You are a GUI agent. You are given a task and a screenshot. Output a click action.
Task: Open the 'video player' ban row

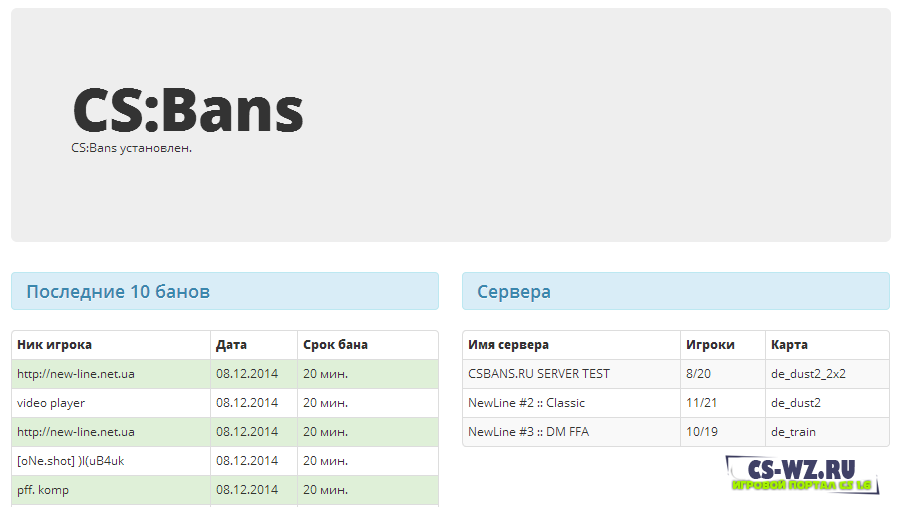(225, 403)
